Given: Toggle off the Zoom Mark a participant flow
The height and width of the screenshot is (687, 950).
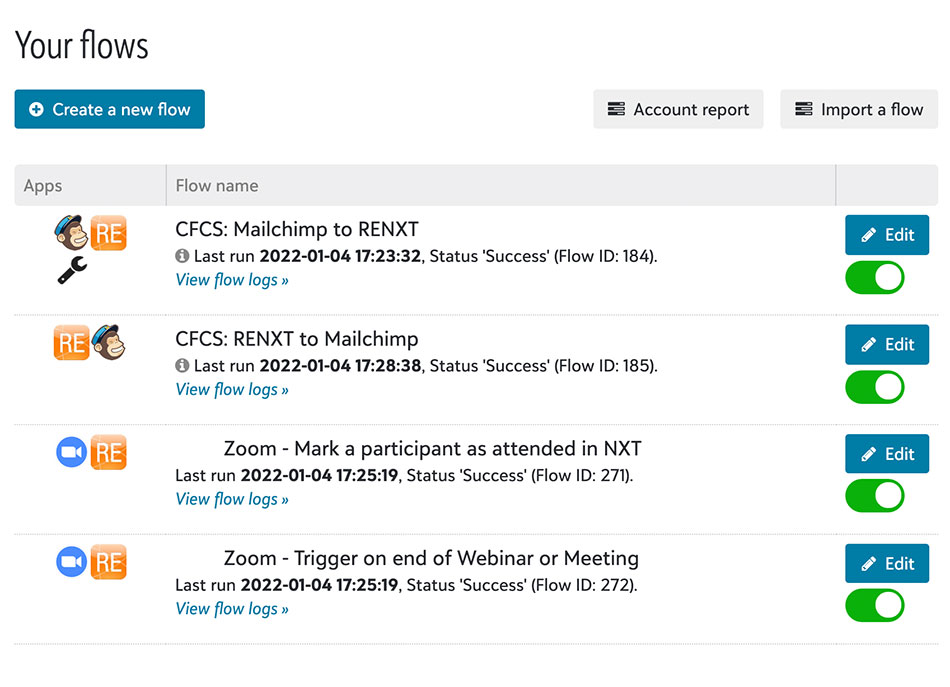Looking at the screenshot, I should (x=874, y=496).
